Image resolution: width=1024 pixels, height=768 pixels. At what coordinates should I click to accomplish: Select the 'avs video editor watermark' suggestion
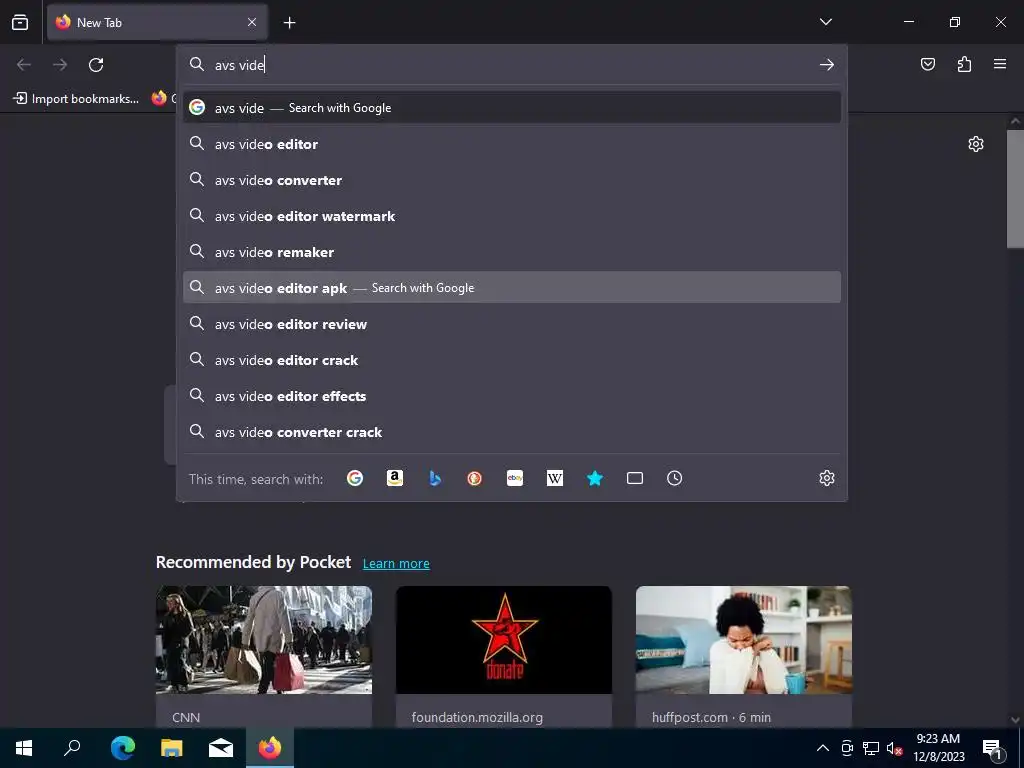pos(512,216)
